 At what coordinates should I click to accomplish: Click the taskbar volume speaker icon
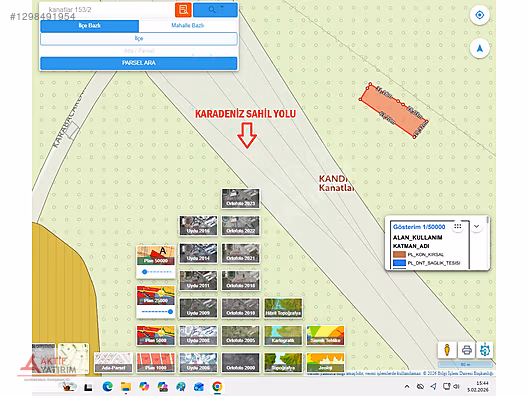457,386
